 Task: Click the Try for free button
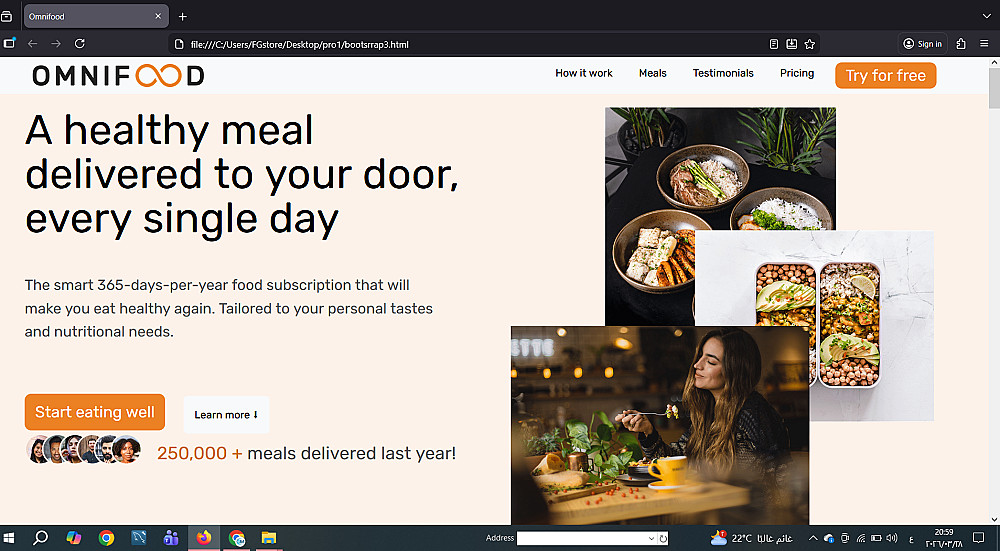point(886,75)
